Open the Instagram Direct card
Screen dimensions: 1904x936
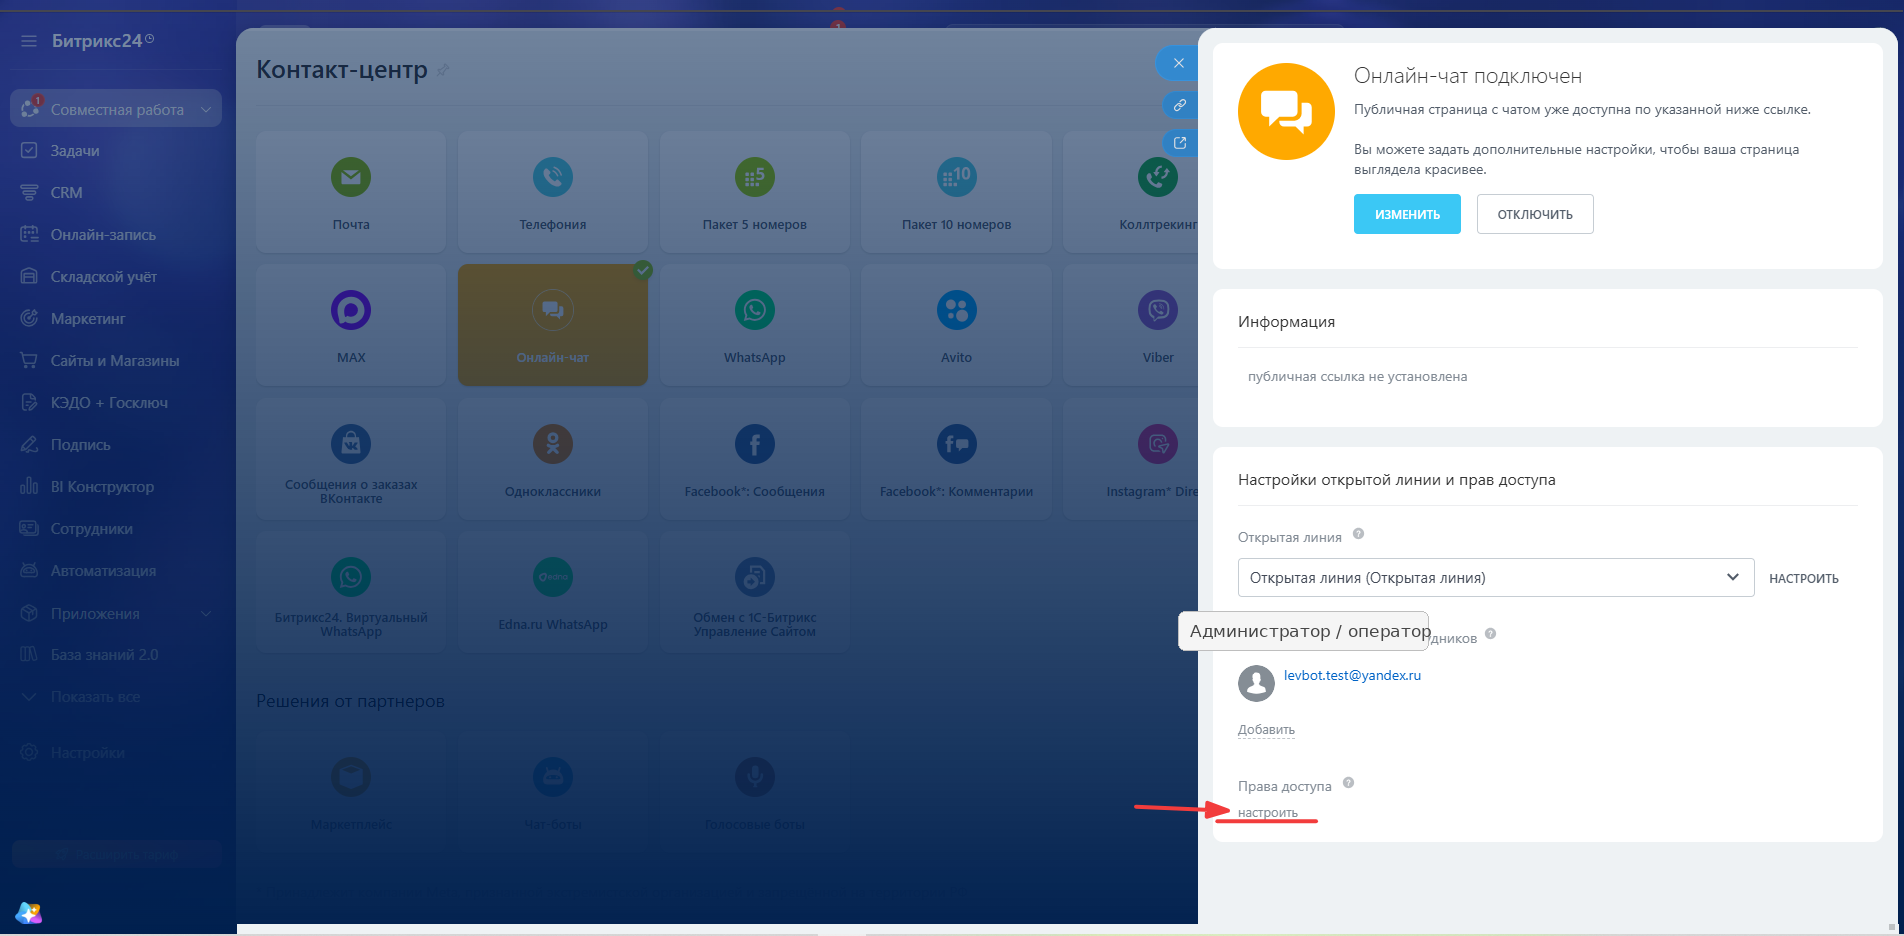tap(1131, 459)
